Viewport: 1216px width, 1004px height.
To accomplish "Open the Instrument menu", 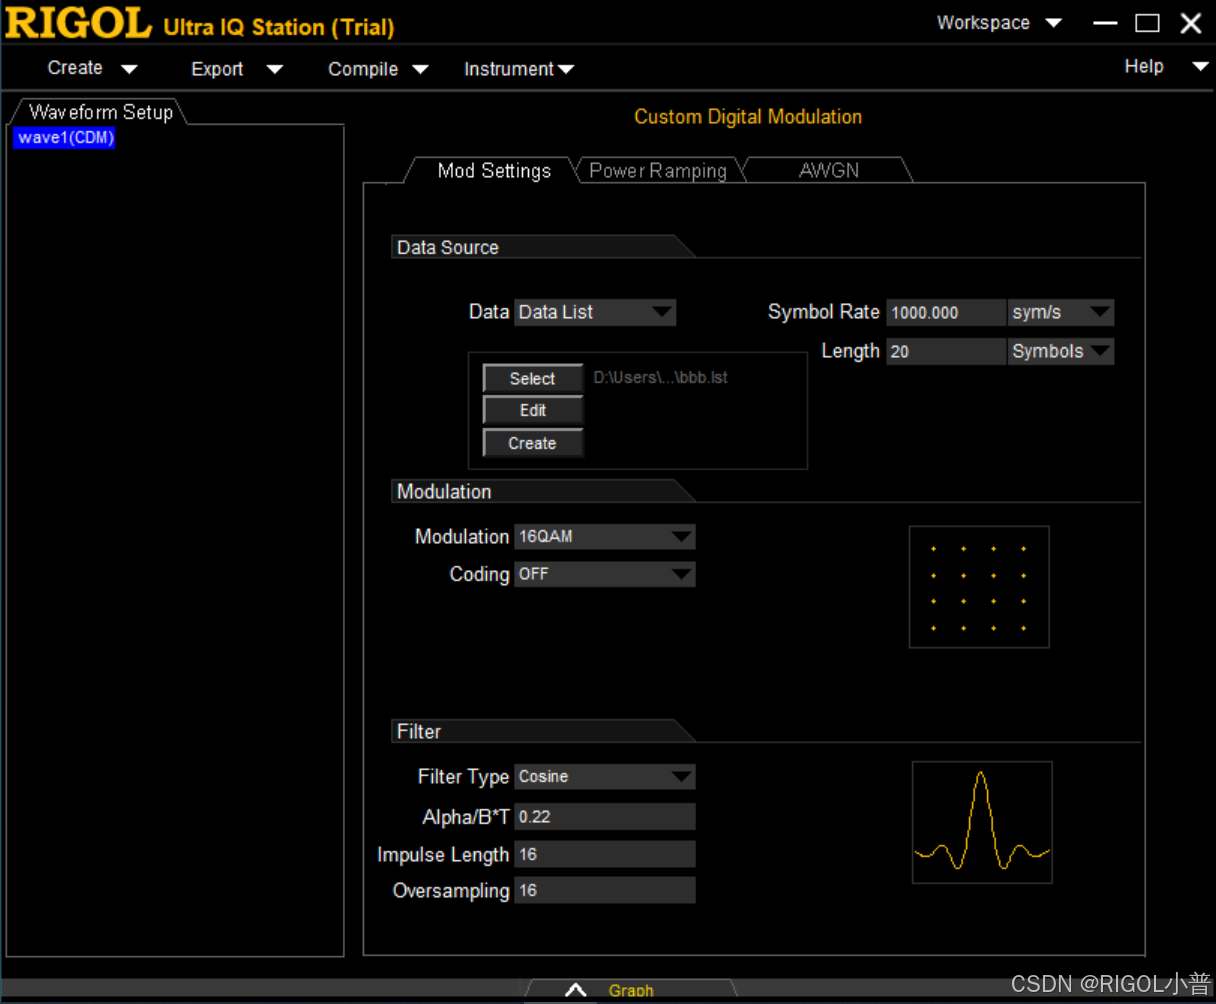I will [518, 69].
